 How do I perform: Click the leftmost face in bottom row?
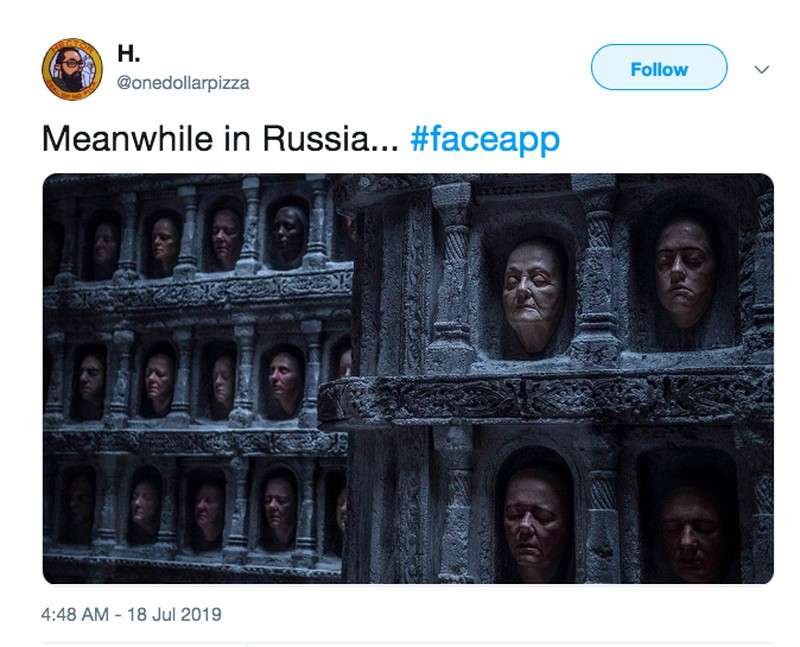[80, 502]
